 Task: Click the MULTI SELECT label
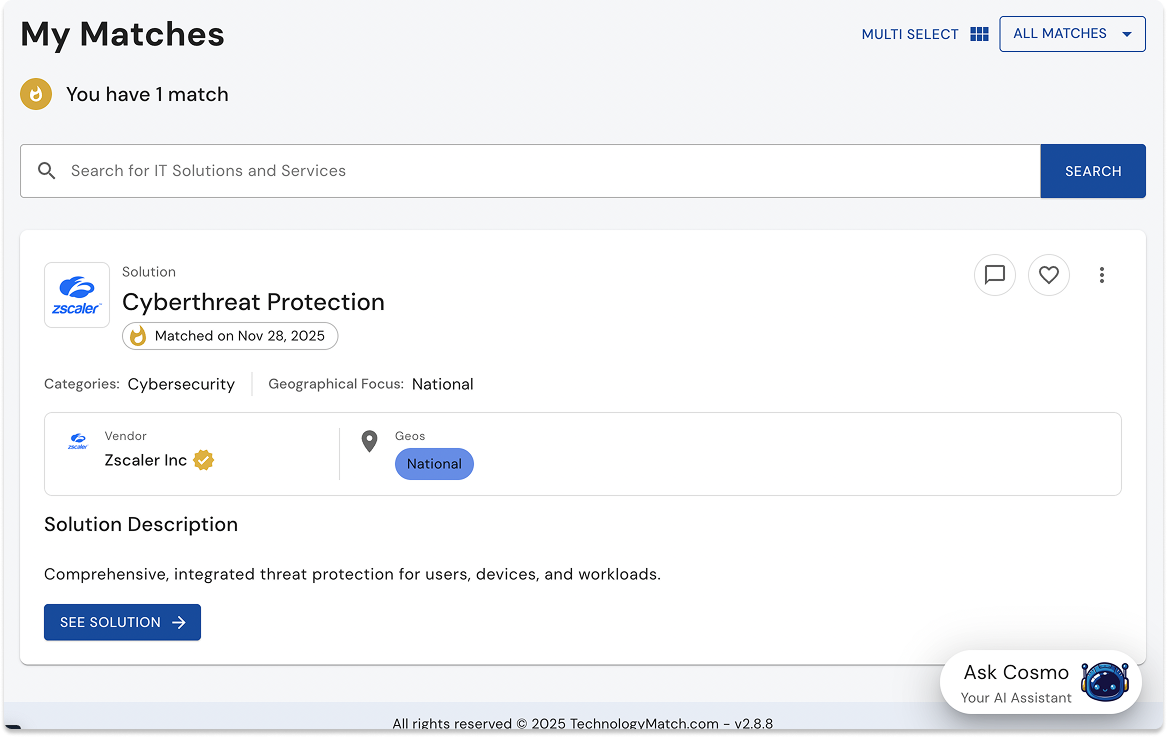909,34
